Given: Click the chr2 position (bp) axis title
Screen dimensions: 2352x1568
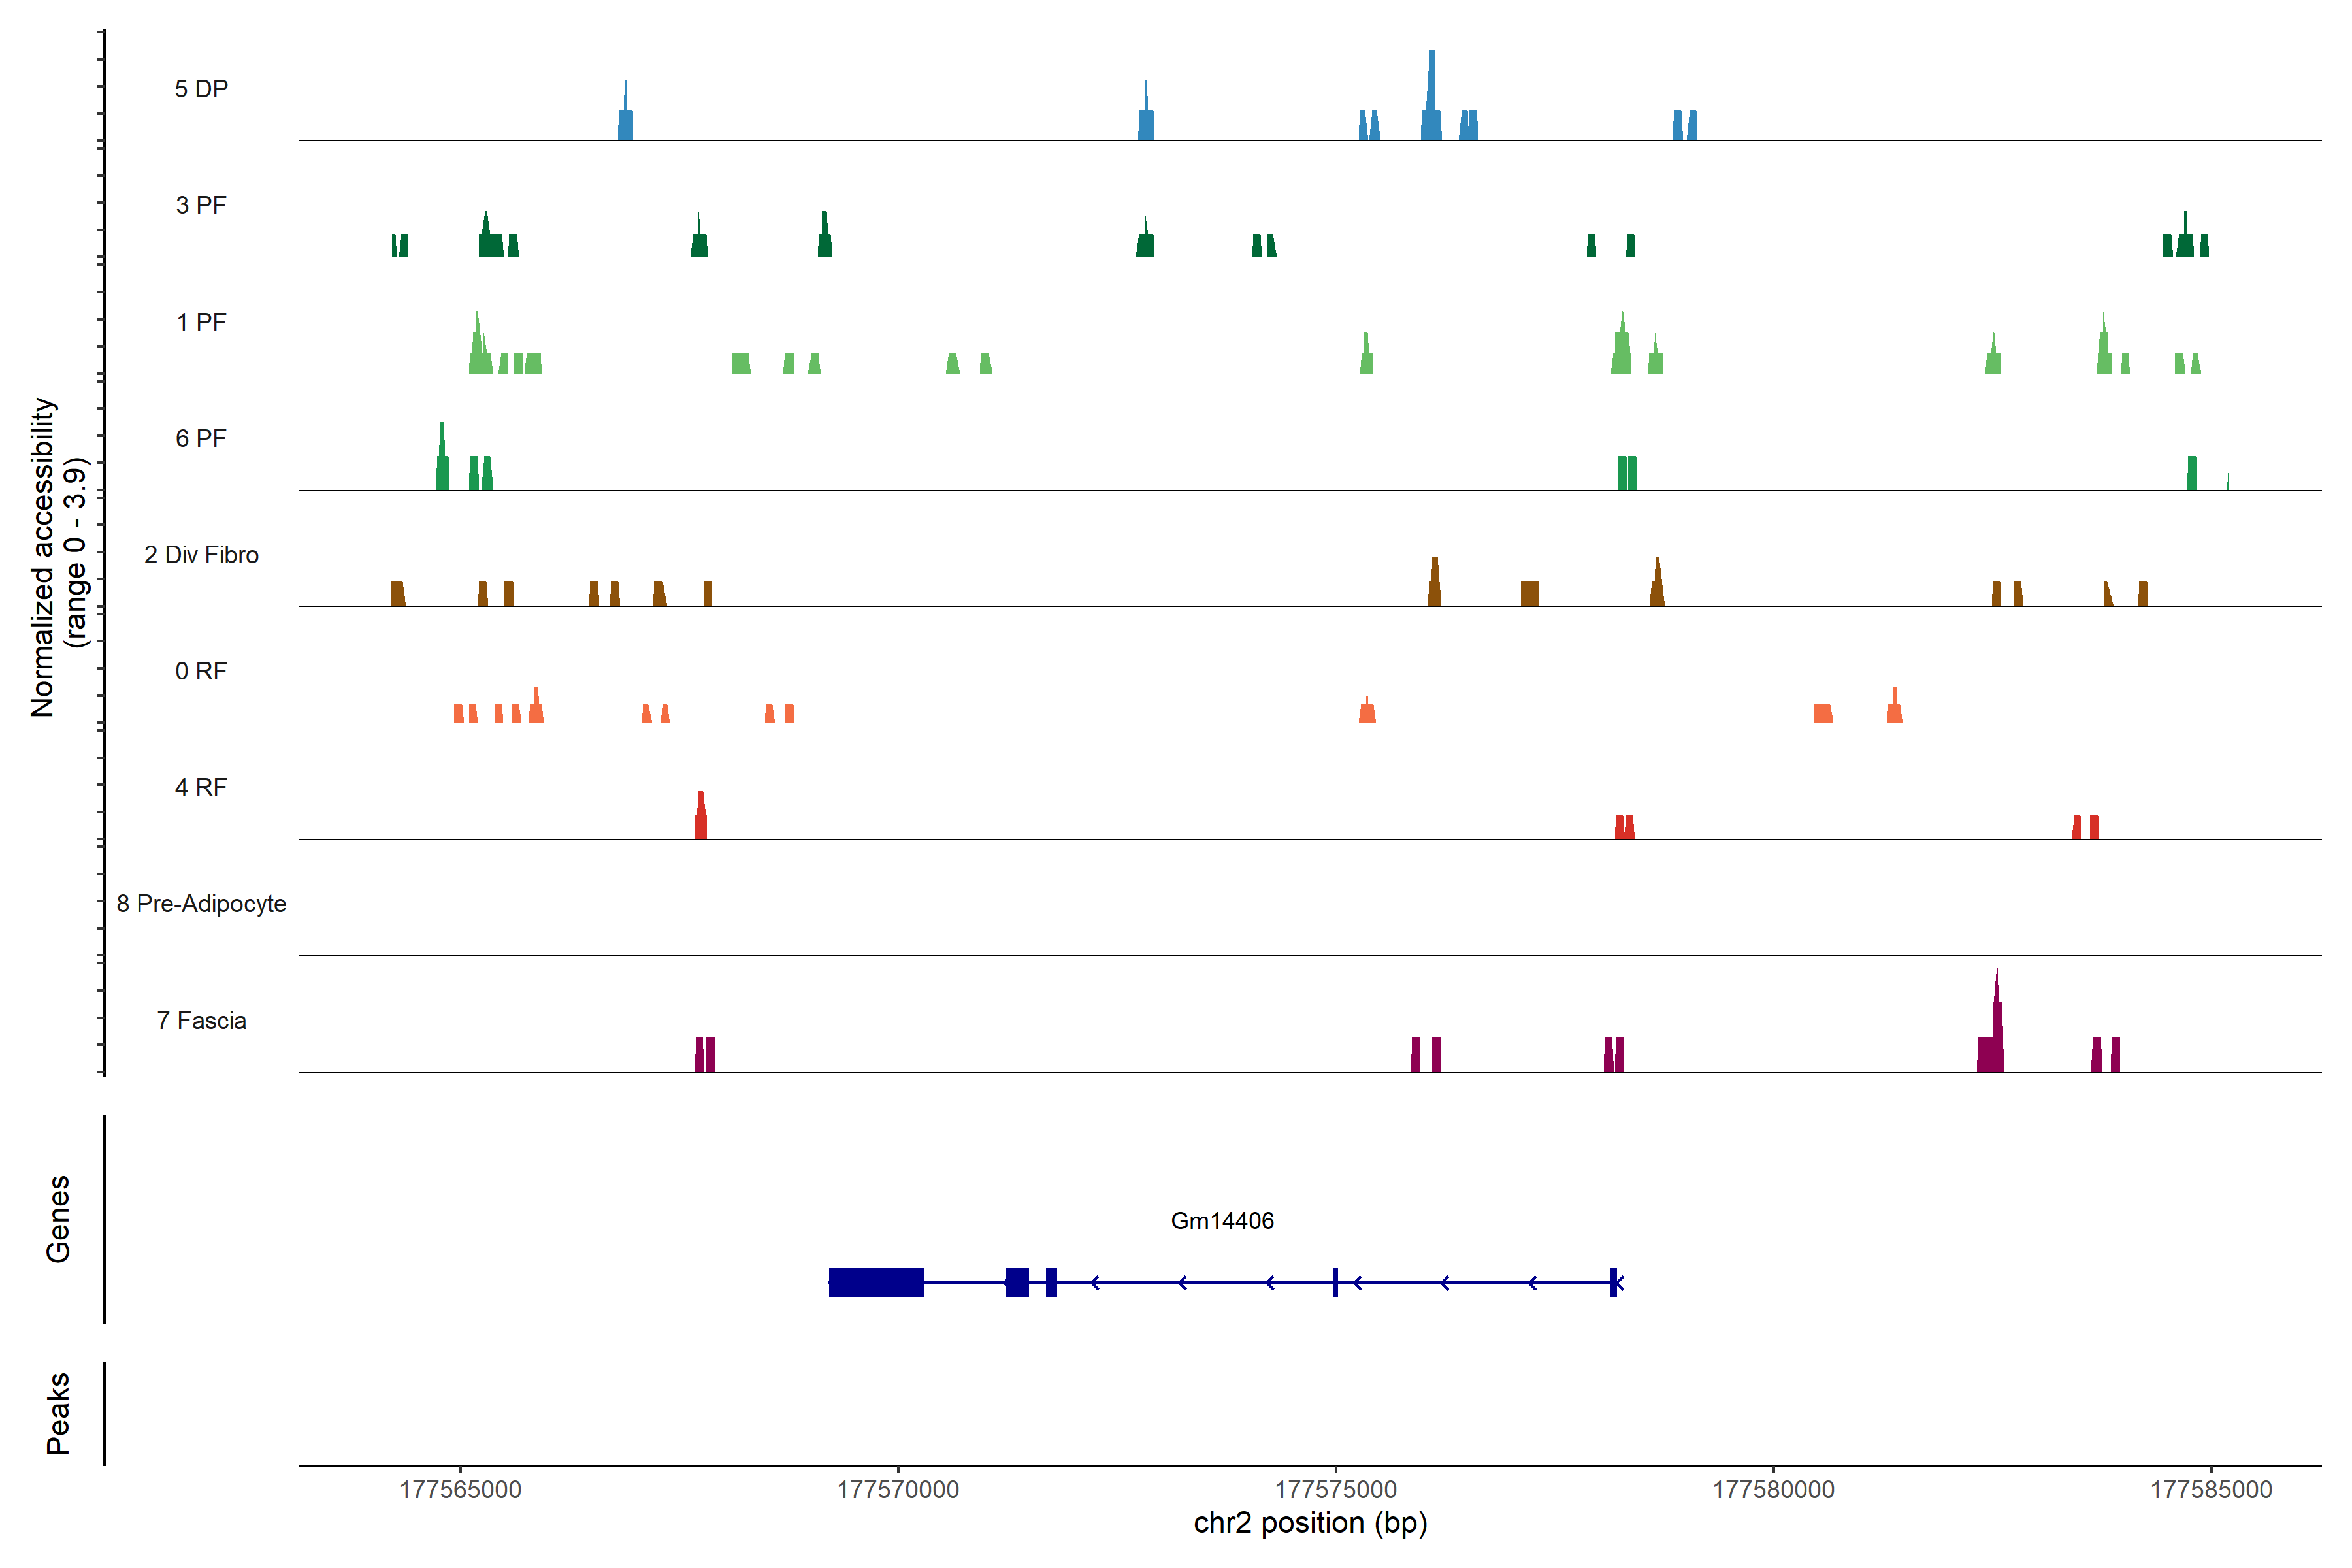Looking at the screenshot, I should click(1310, 1523).
